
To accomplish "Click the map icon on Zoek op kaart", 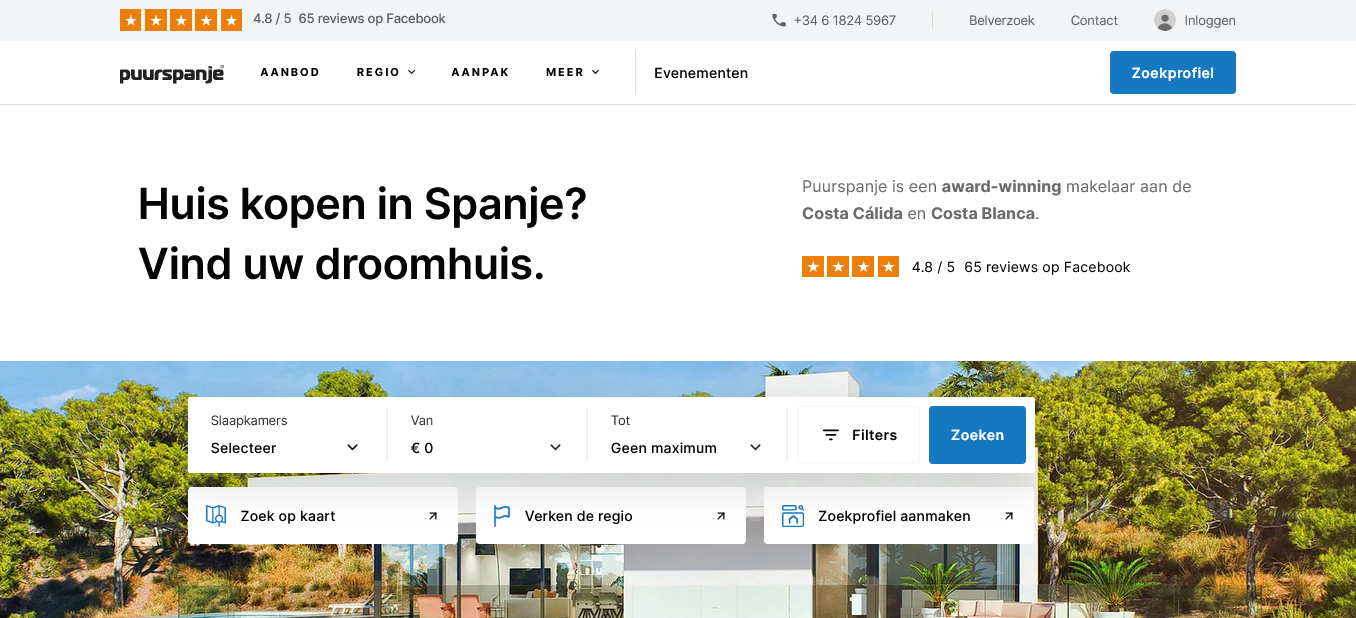I will [216, 516].
